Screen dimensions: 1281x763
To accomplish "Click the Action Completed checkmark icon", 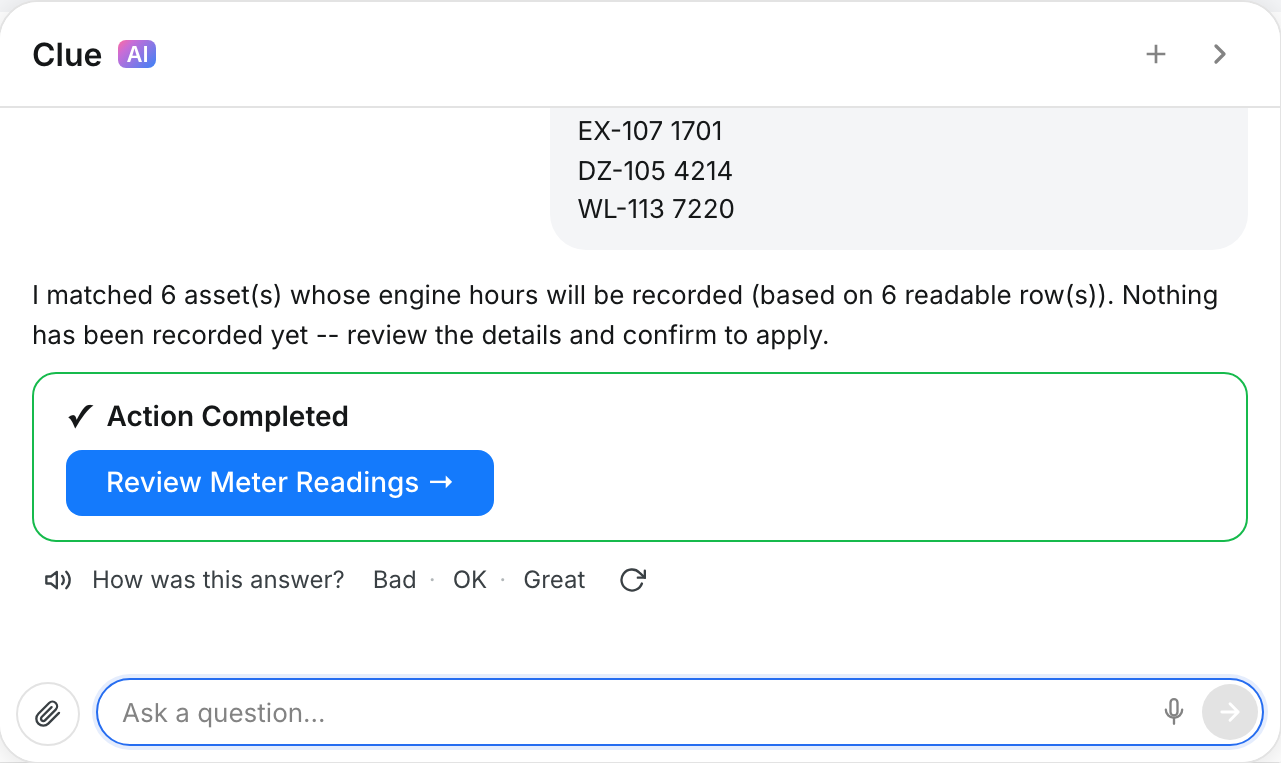I will point(80,417).
